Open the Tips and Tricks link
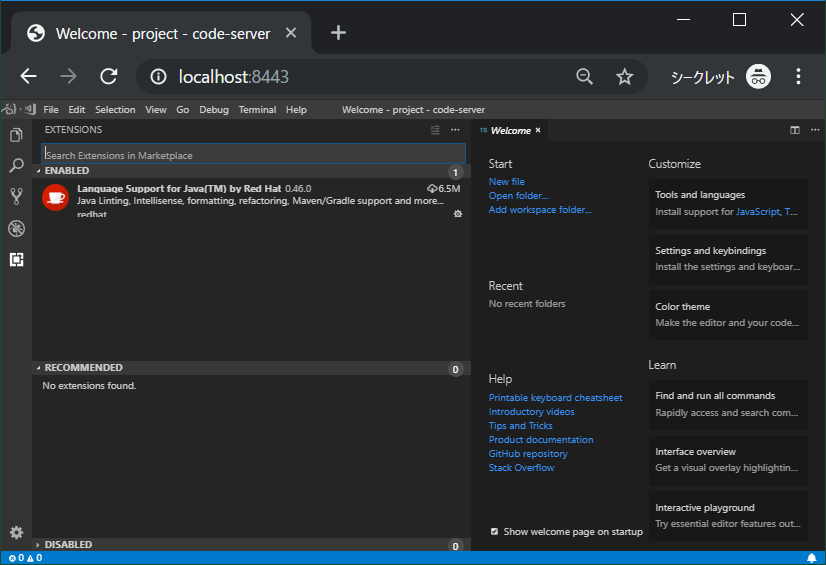The width and height of the screenshot is (826, 565). coord(520,425)
